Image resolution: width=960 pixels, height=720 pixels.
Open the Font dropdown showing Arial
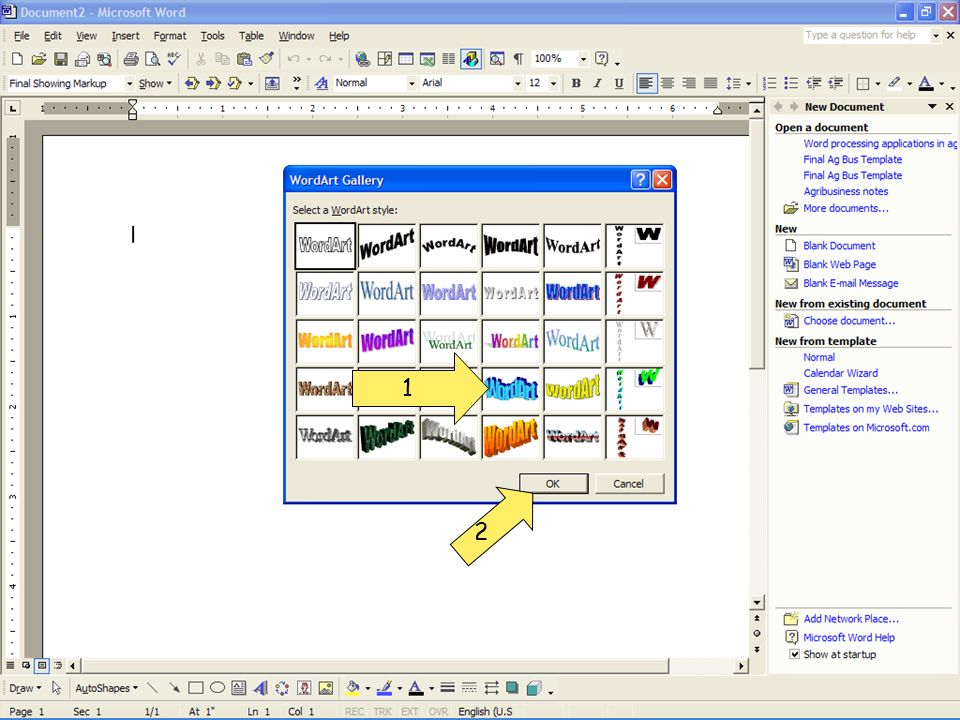[517, 83]
